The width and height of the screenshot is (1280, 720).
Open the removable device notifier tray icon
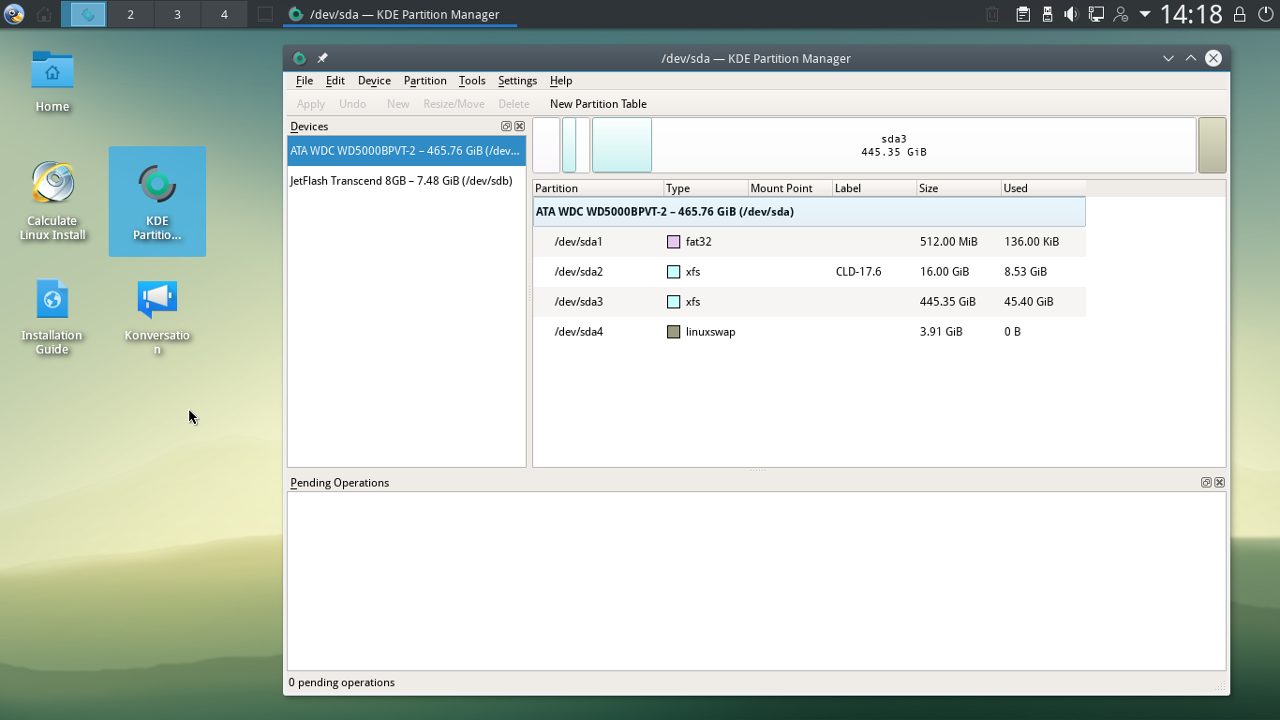click(x=1047, y=14)
